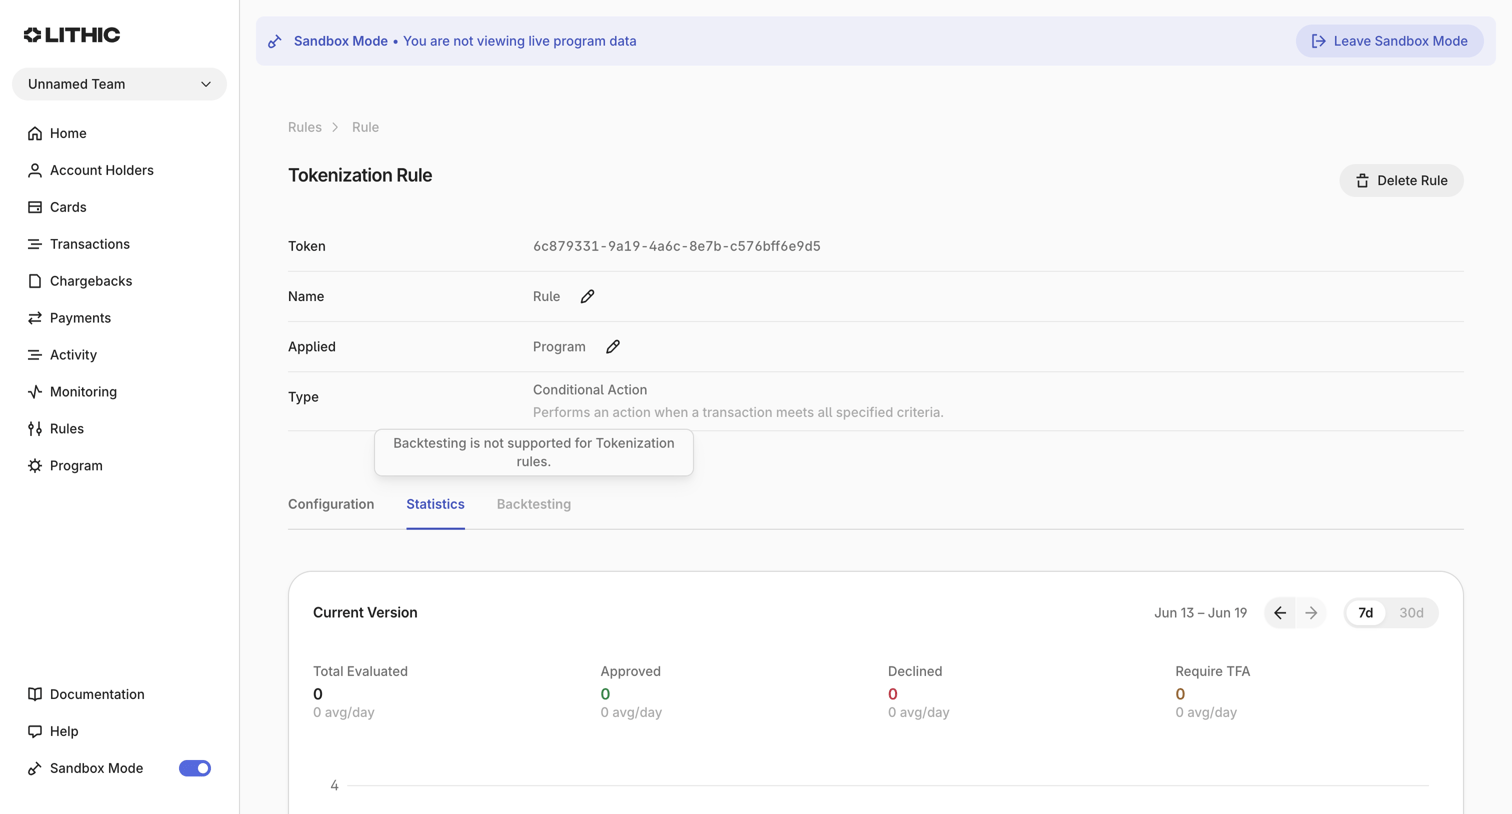
Task: Click the Declined statistic value
Action: coord(893,694)
